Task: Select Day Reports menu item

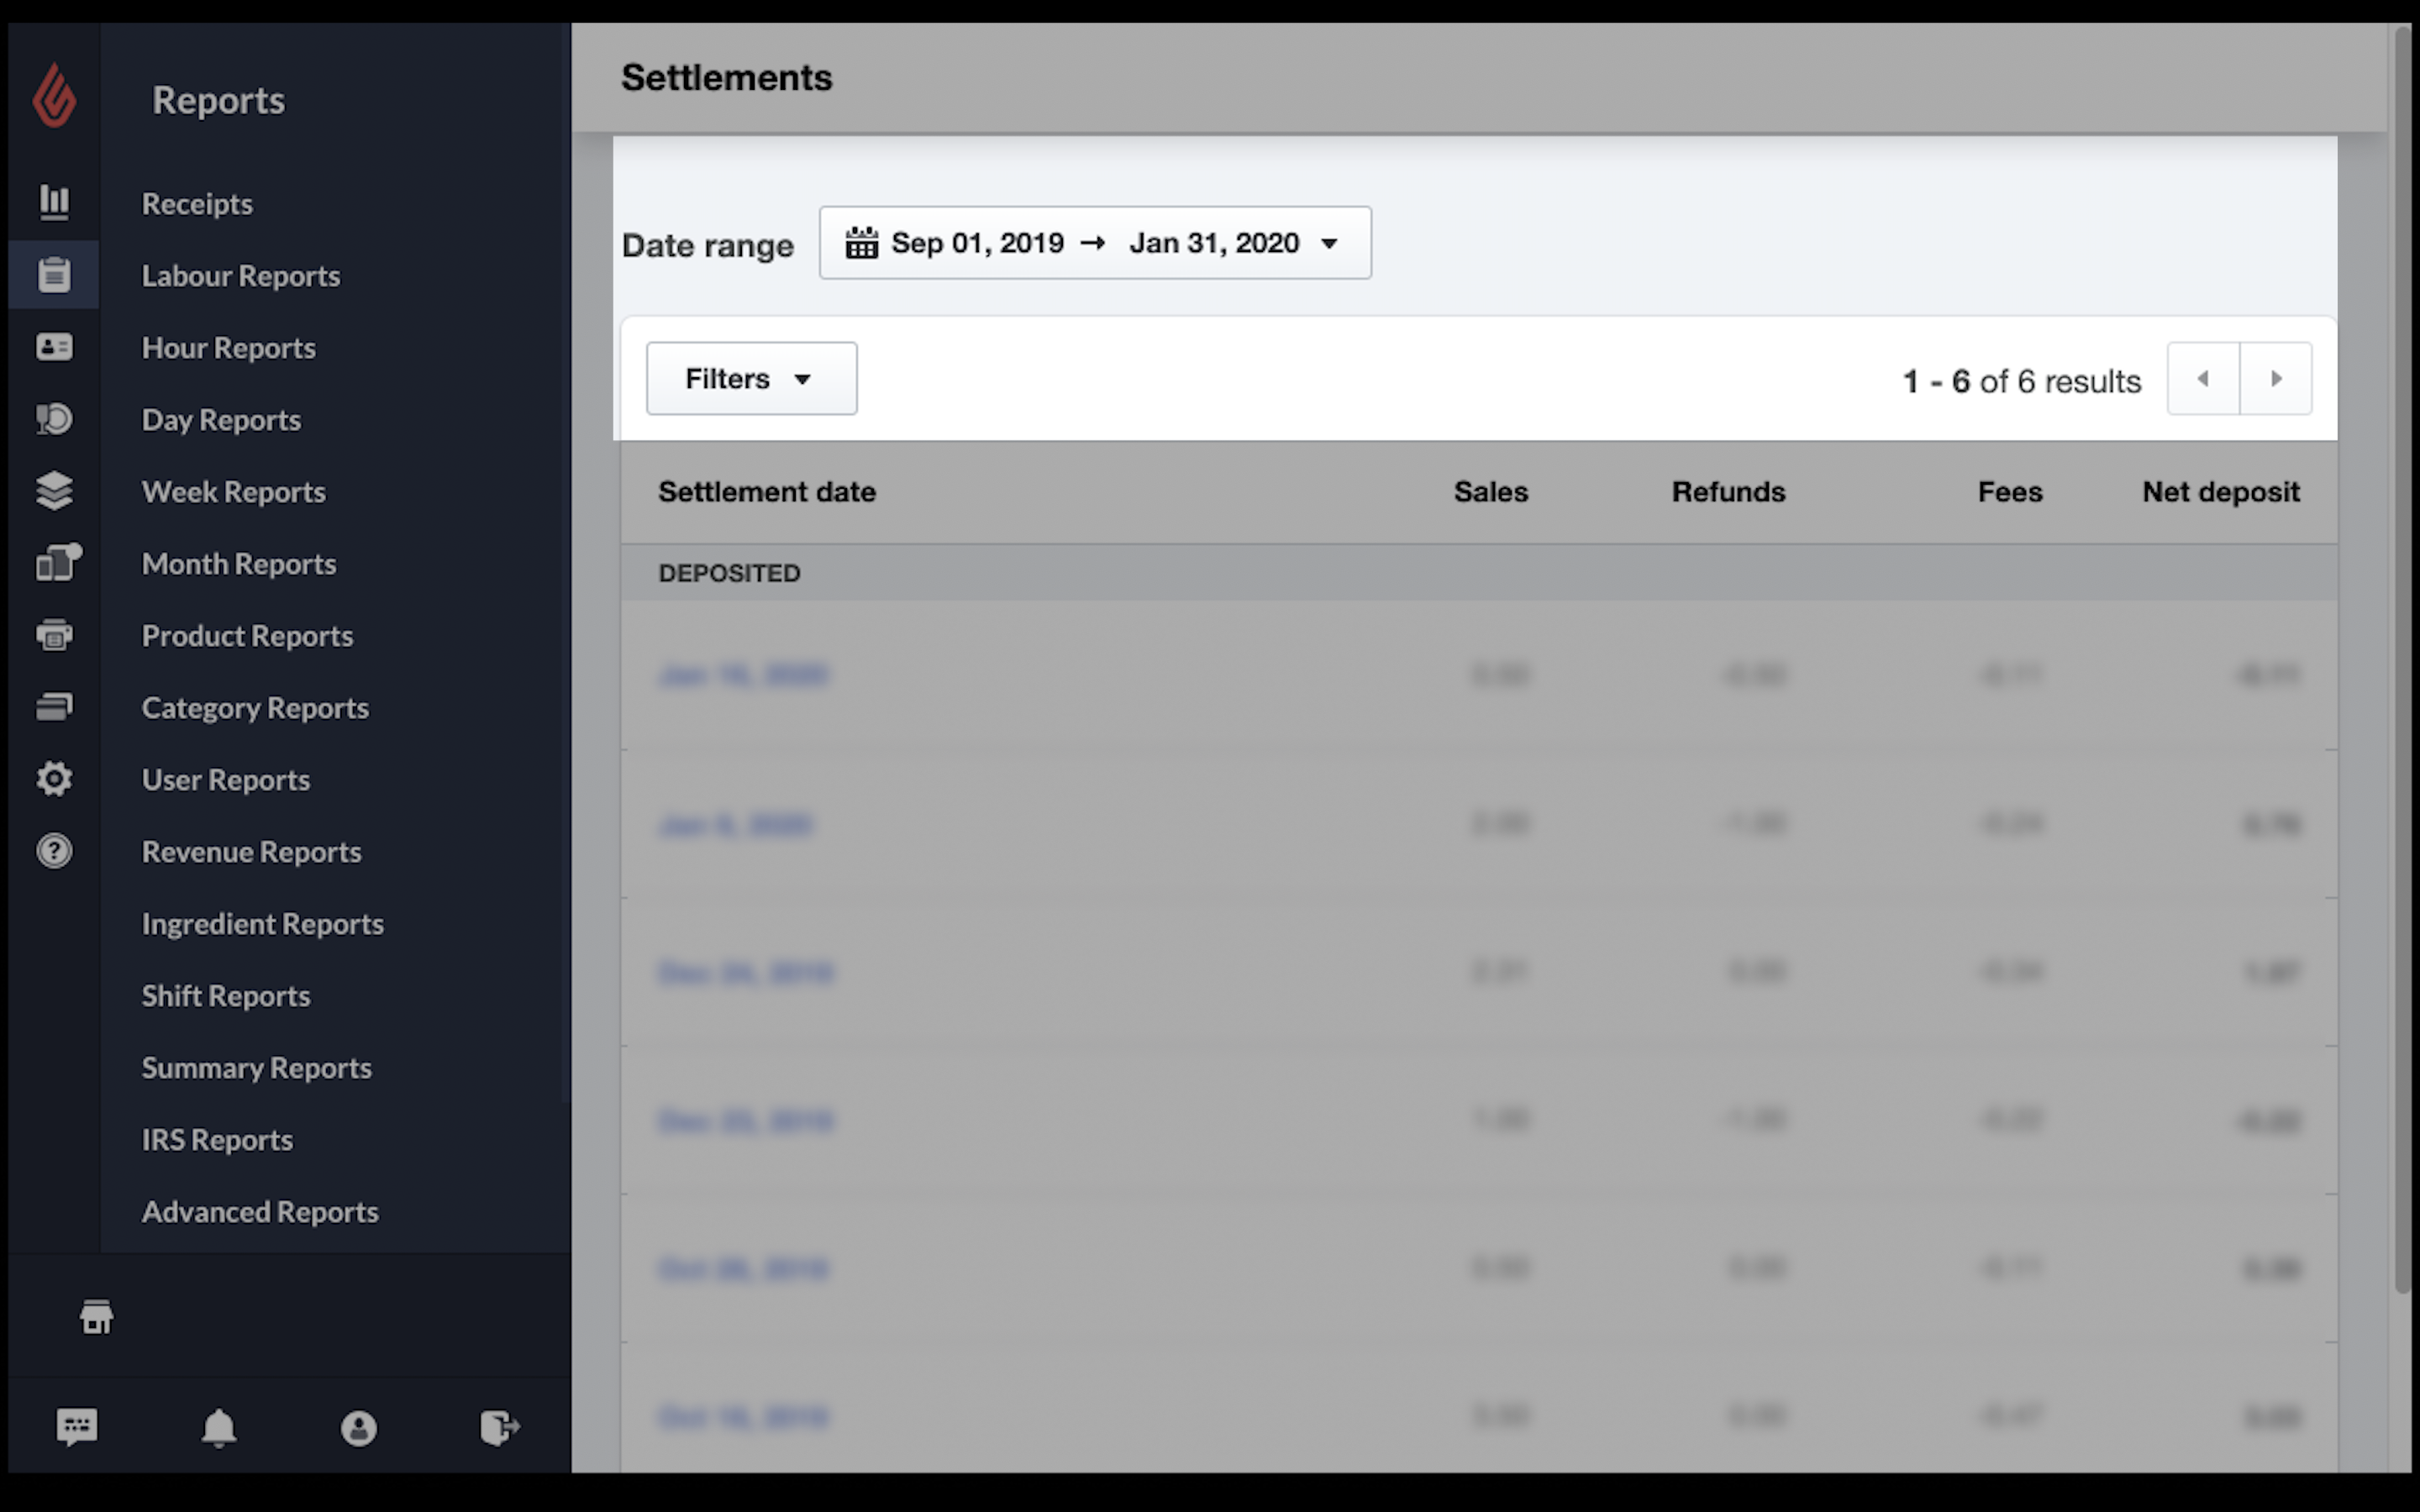Action: [221, 419]
